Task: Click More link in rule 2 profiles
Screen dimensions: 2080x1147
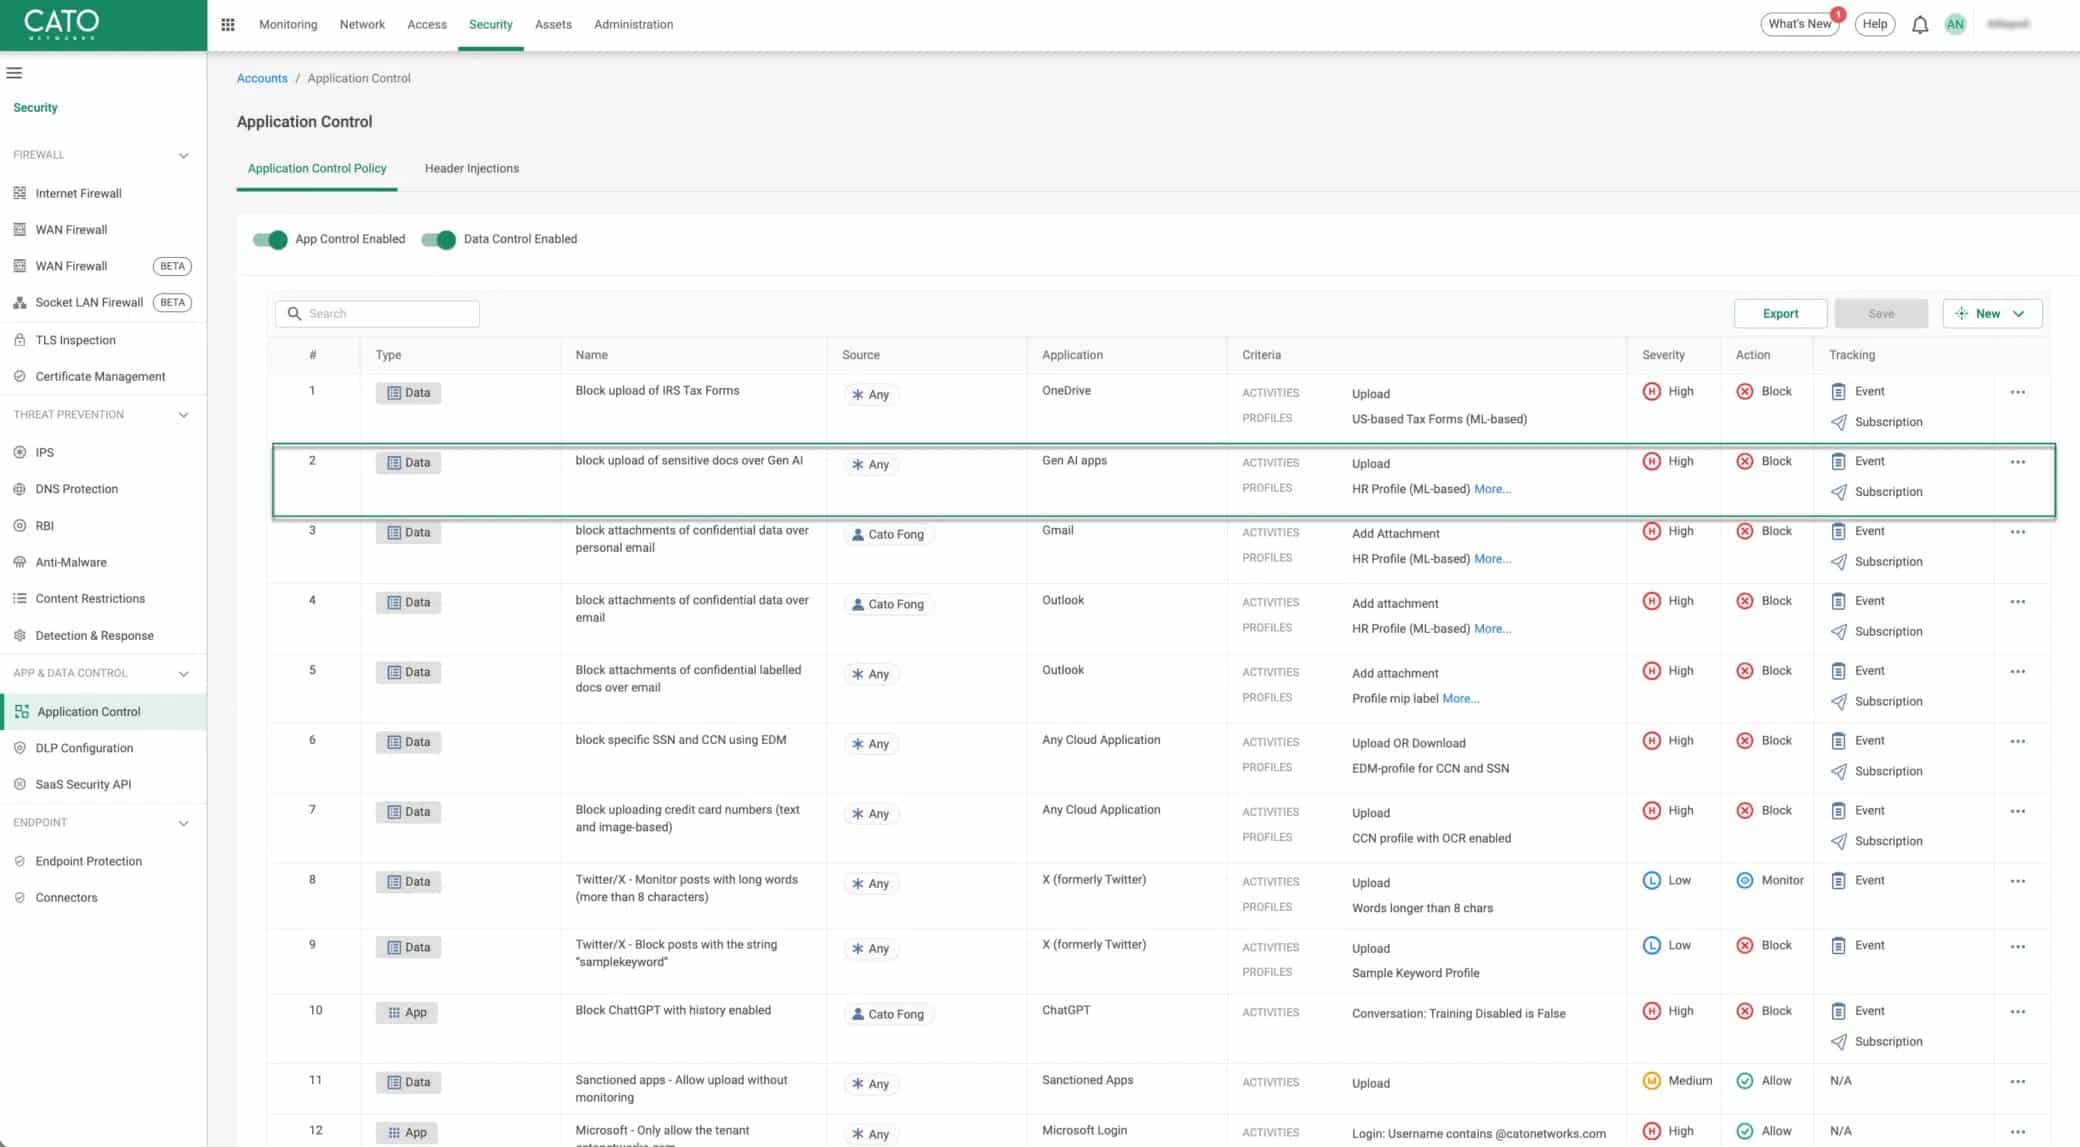Action: tap(1492, 489)
